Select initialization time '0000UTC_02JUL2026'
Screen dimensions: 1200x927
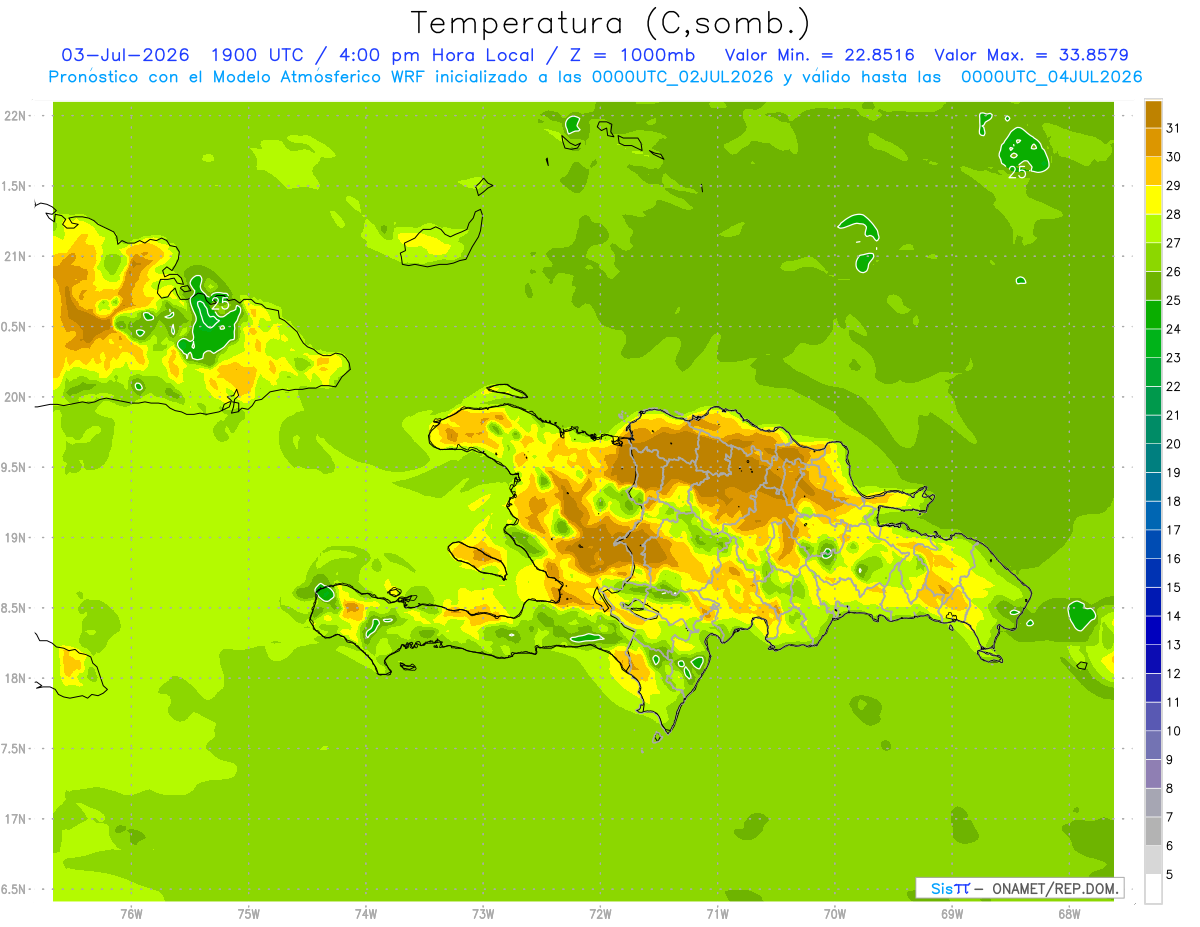683,77
